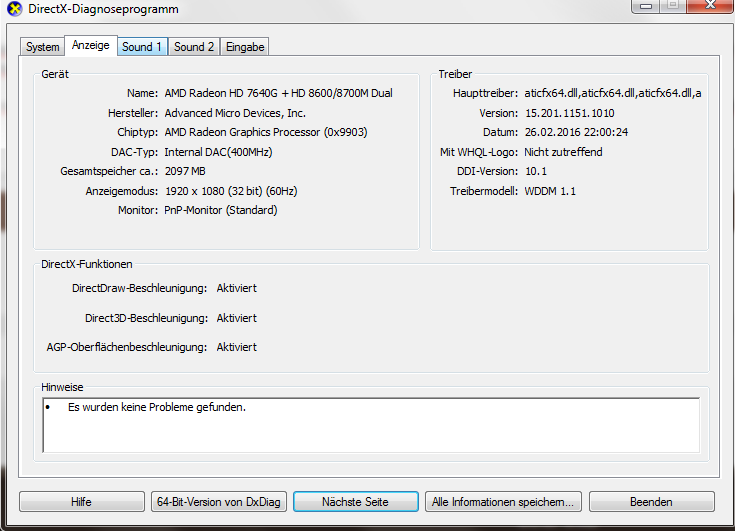
Task: Click the Haupttreiber aticfx64.dll text
Action: [612, 93]
